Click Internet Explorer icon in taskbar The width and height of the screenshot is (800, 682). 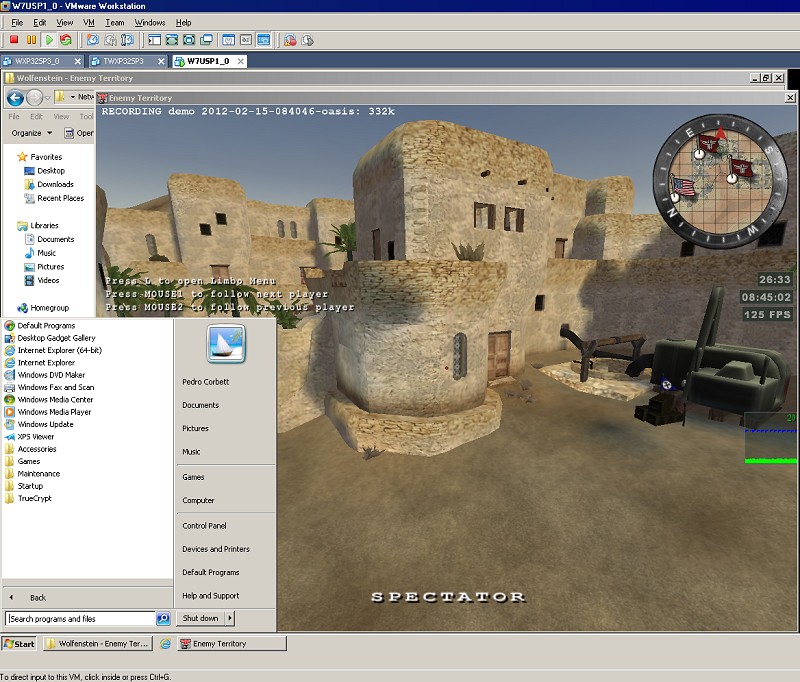tap(165, 644)
